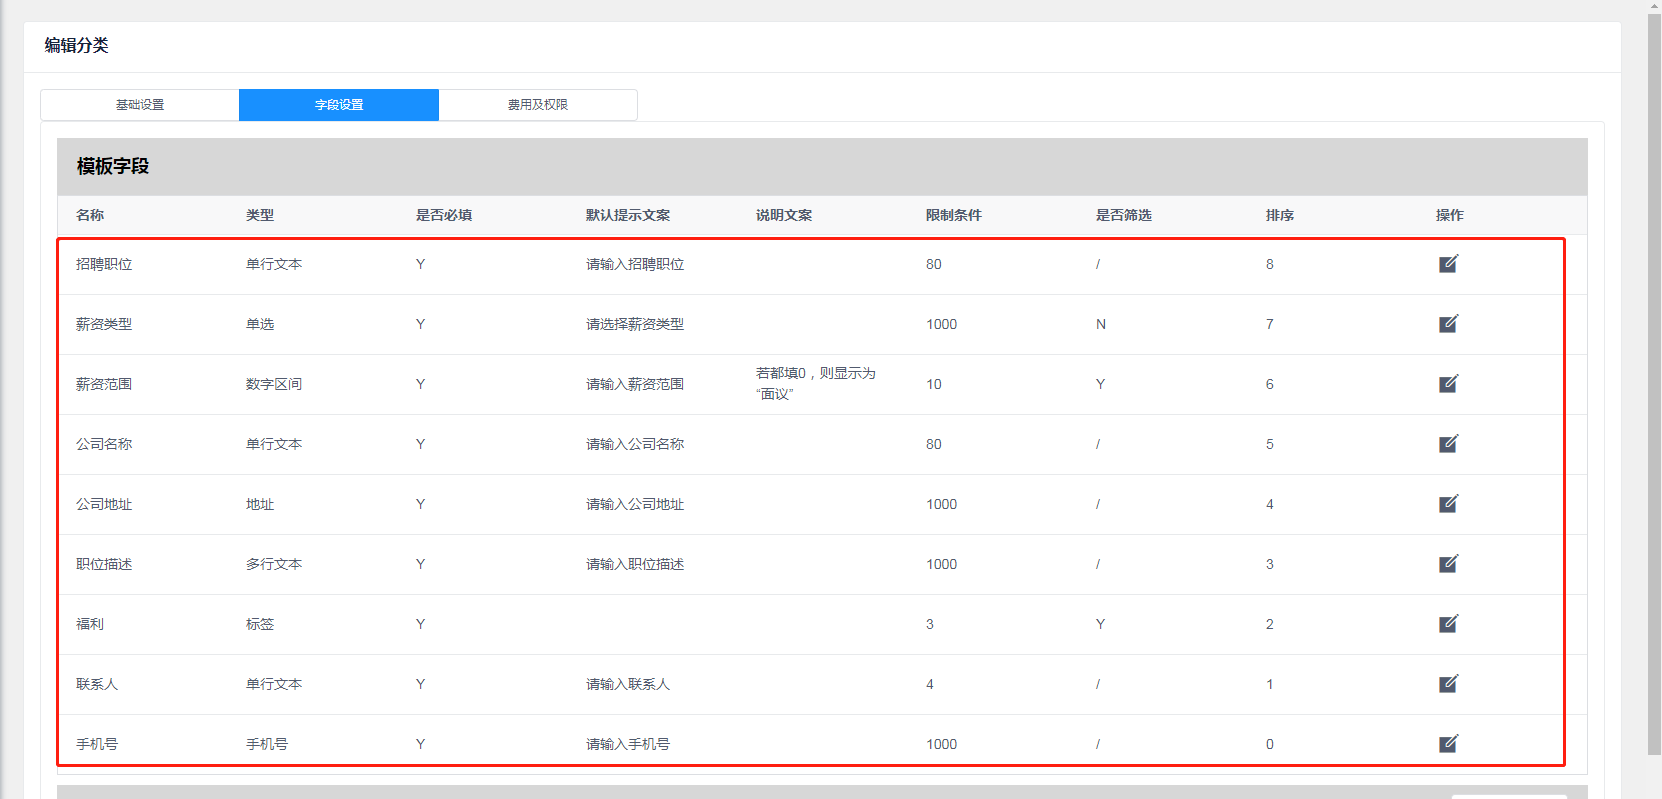This screenshot has height=799, width=1662.
Task: Click the 请选择薪资类型 placeholder text
Action: pos(635,324)
